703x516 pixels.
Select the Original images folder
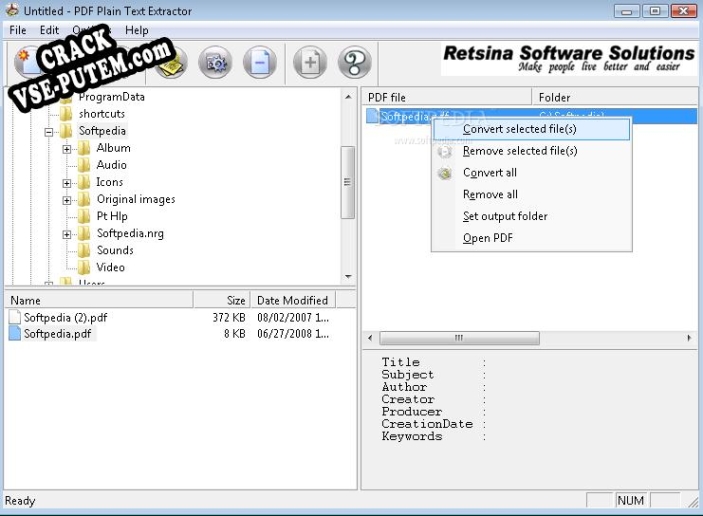click(136, 199)
